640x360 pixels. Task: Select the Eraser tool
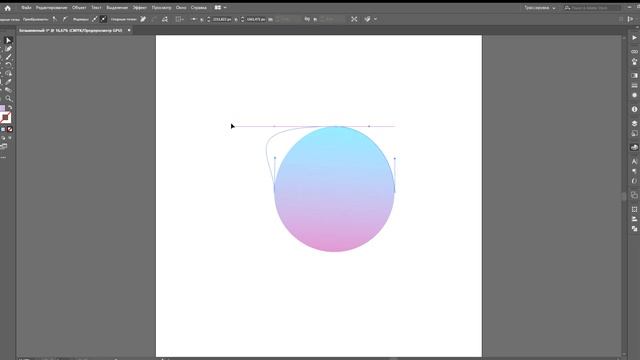(x=8, y=90)
